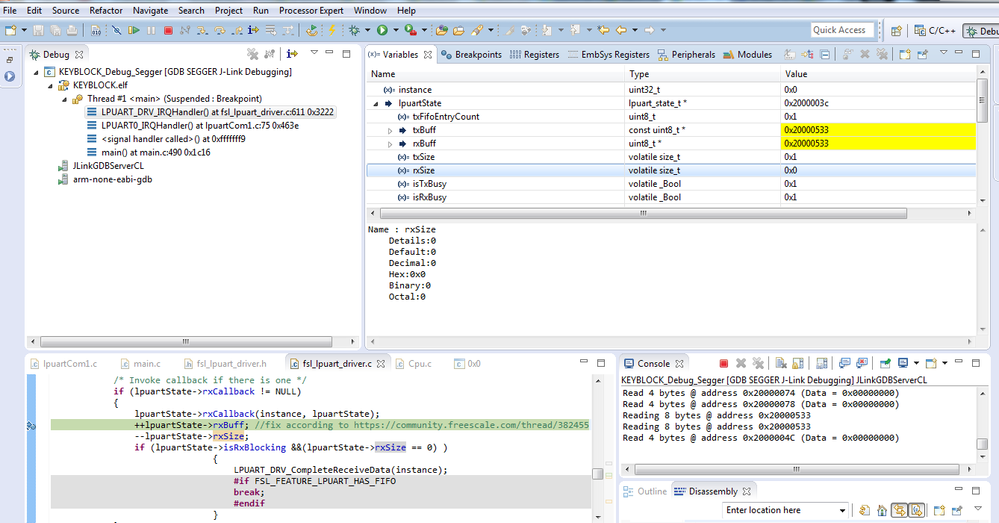Click the green Run launch icon
The width and height of the screenshot is (999, 523).
coord(382,30)
